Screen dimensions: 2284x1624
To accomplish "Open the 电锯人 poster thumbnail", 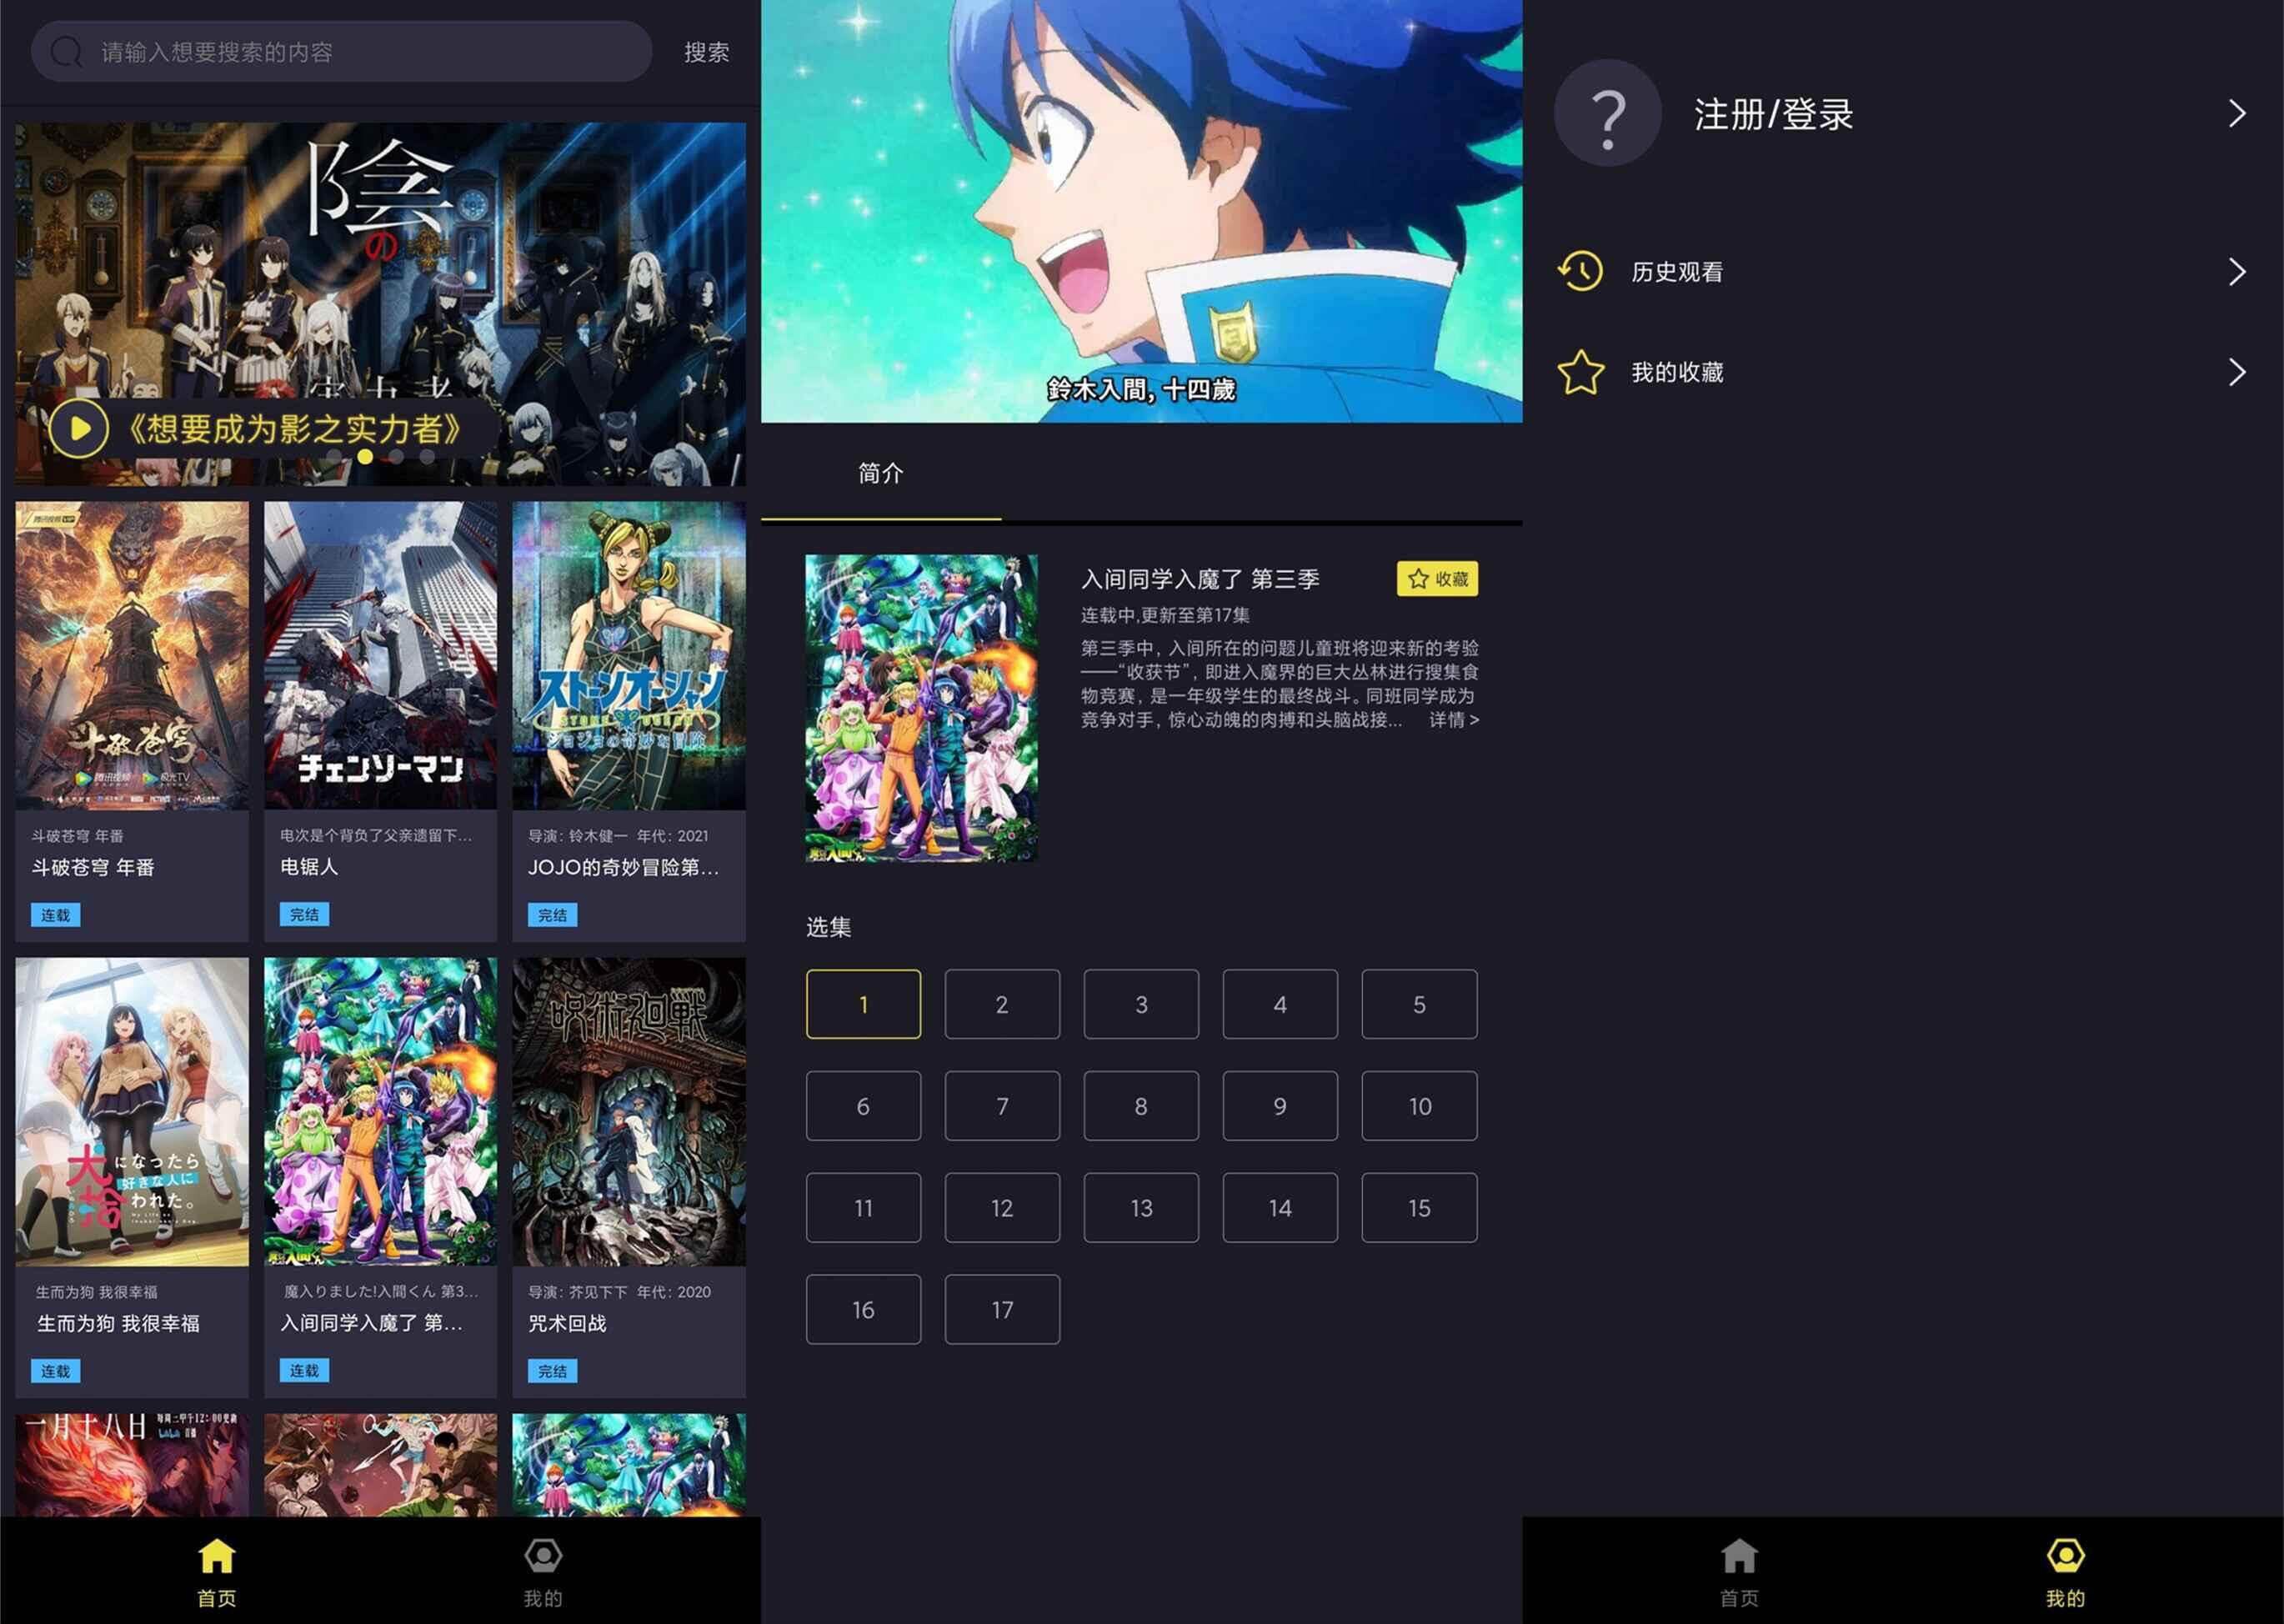I will coord(380,655).
